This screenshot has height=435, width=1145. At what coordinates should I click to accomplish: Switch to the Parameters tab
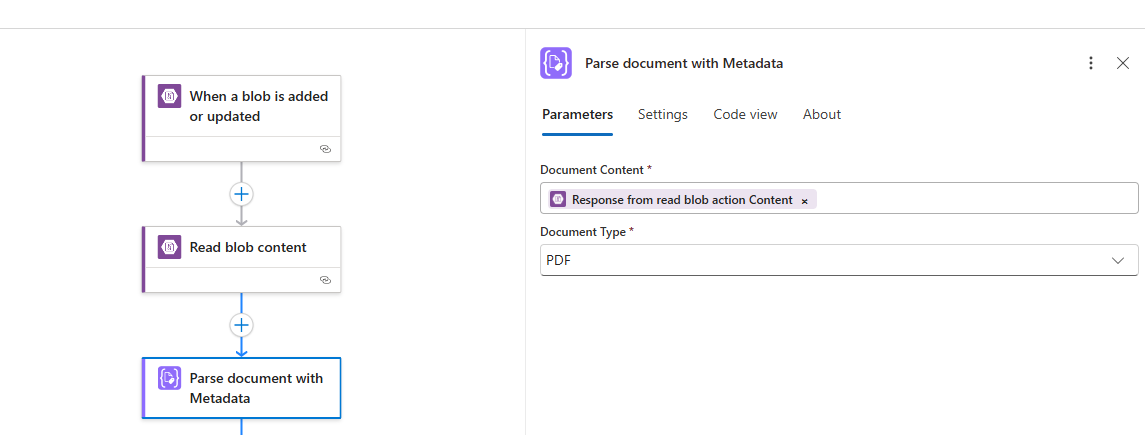tap(577, 115)
